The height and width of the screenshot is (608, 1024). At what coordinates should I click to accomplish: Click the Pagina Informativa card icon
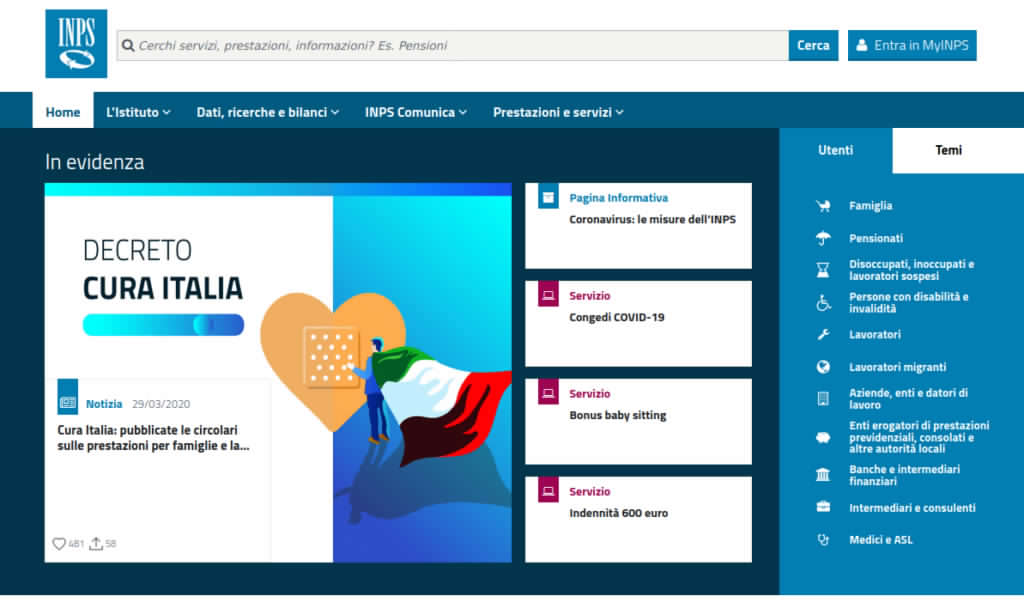click(x=548, y=196)
